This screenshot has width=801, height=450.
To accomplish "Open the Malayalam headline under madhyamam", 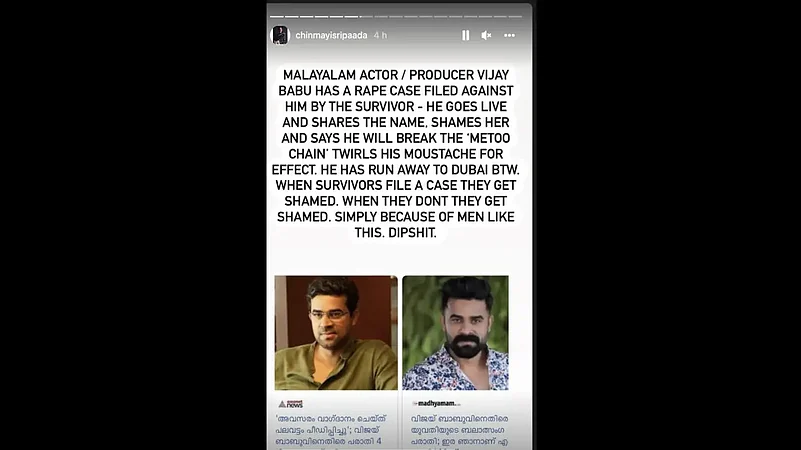I will [x=460, y=430].
